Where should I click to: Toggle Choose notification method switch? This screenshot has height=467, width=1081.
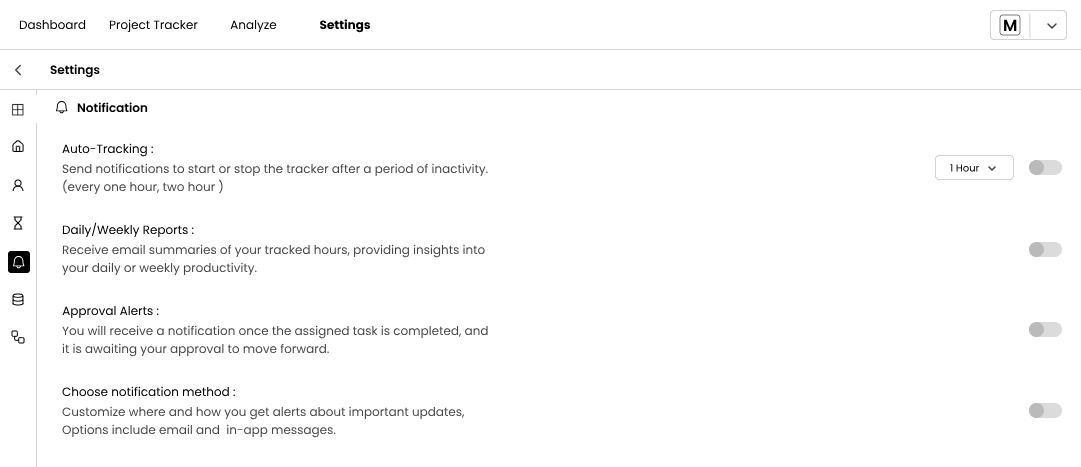pyautogui.click(x=1045, y=410)
